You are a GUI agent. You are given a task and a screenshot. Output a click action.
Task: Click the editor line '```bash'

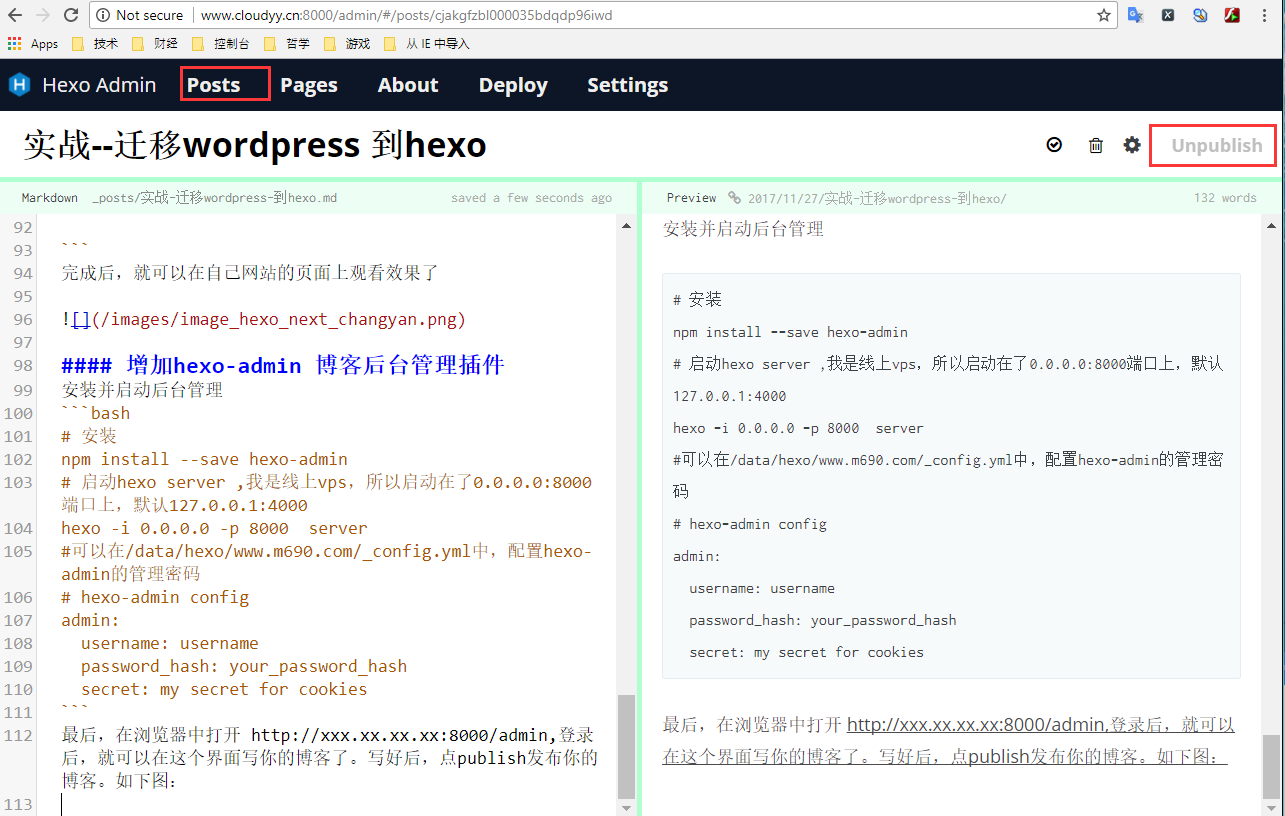(96, 413)
